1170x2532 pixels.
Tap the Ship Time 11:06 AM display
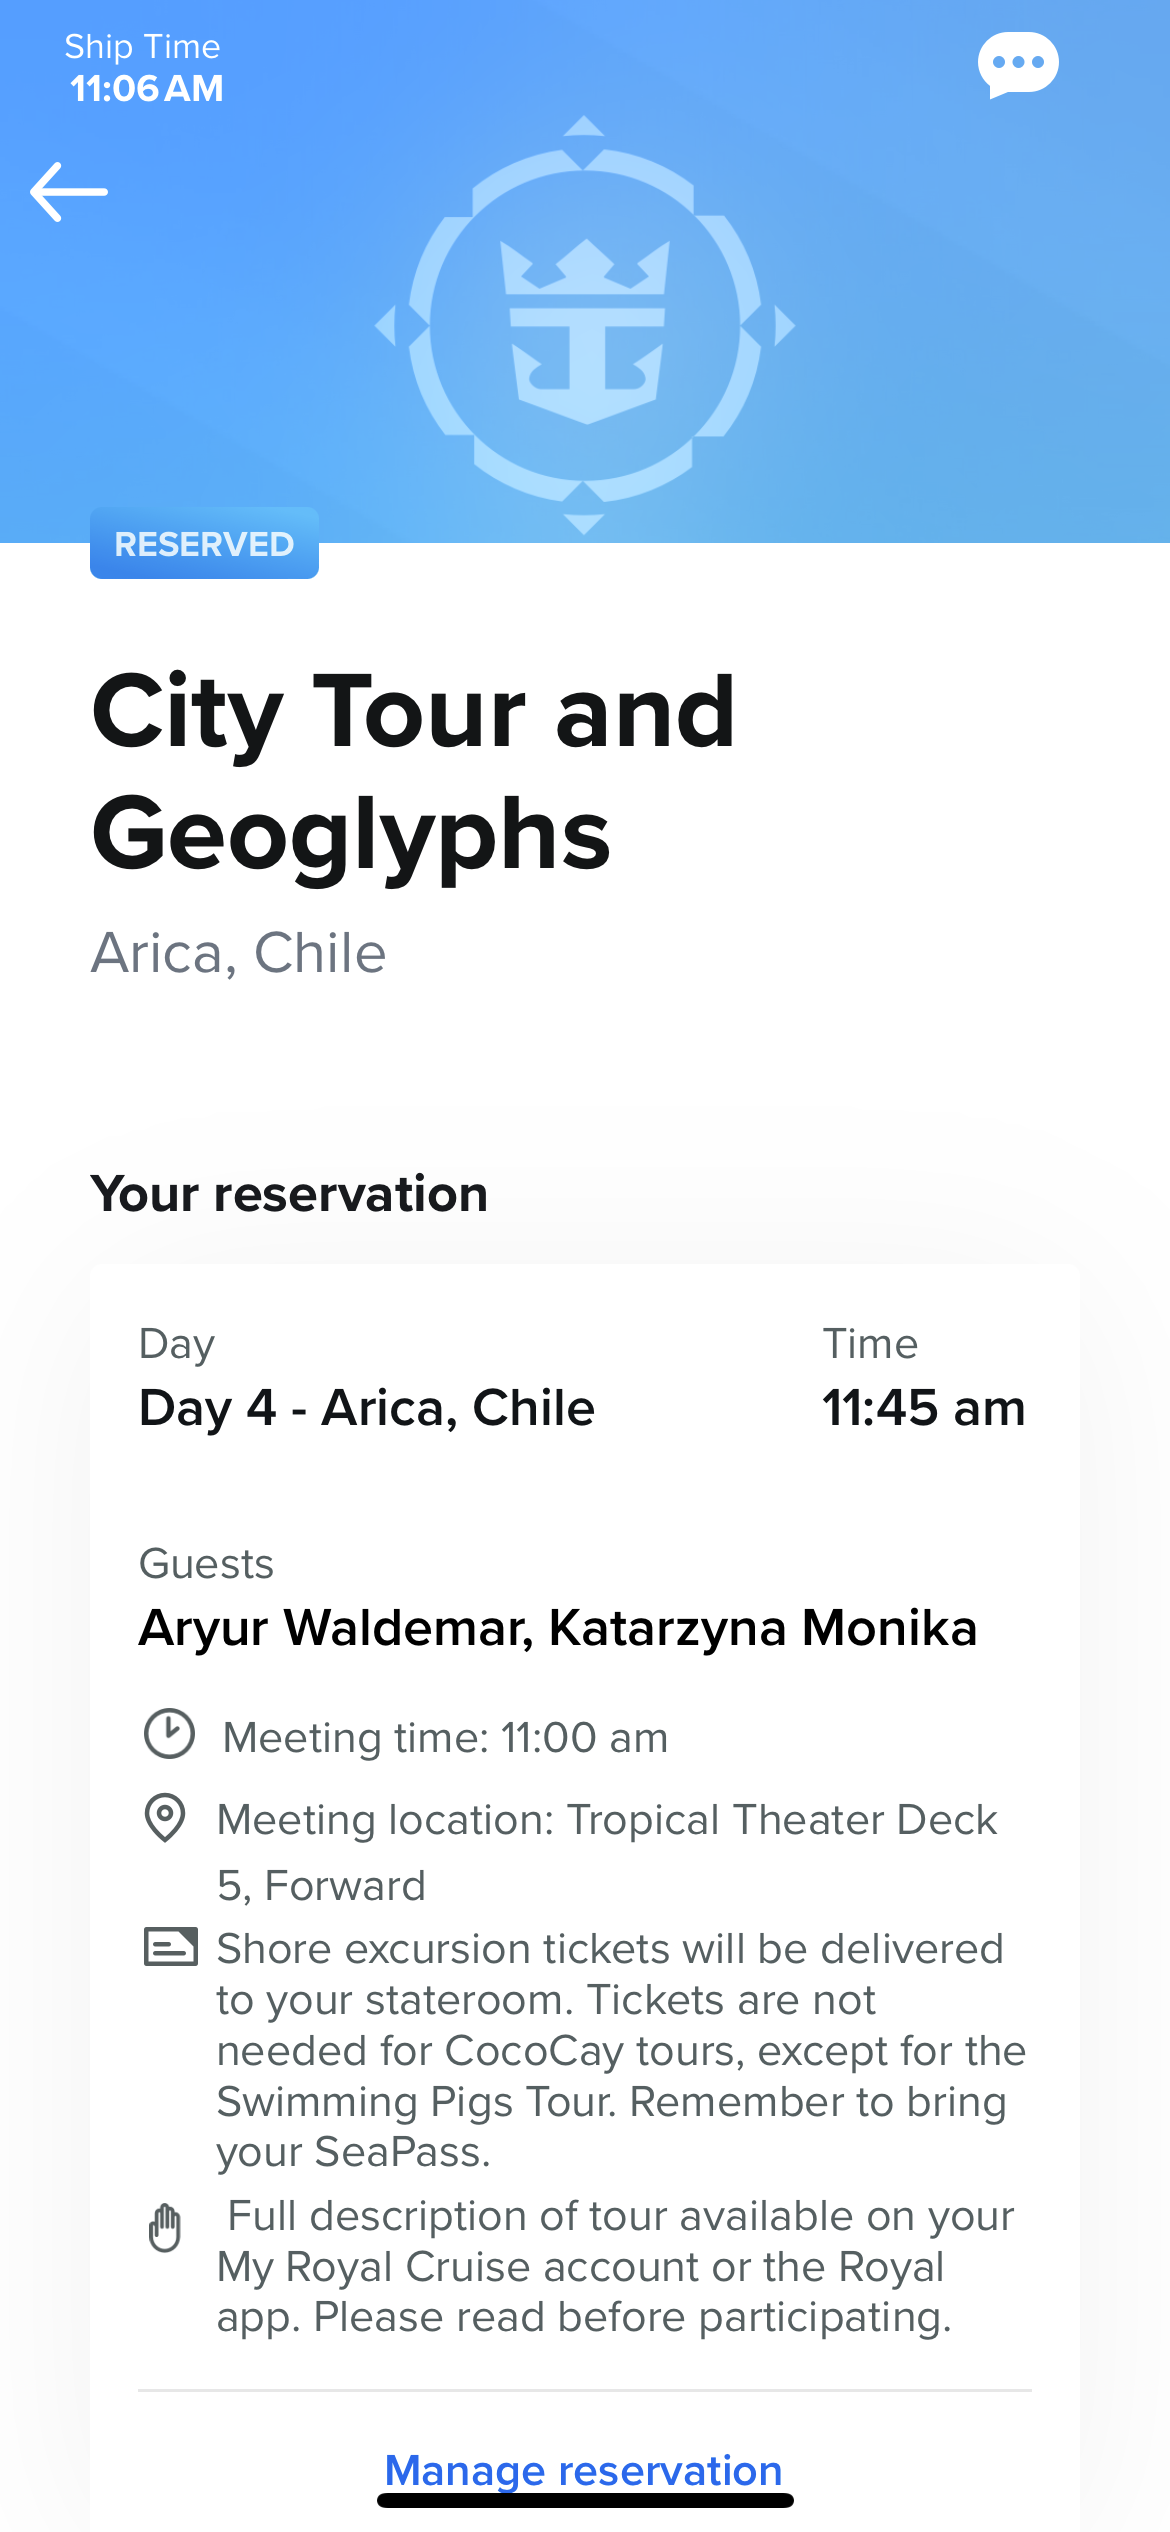click(144, 69)
